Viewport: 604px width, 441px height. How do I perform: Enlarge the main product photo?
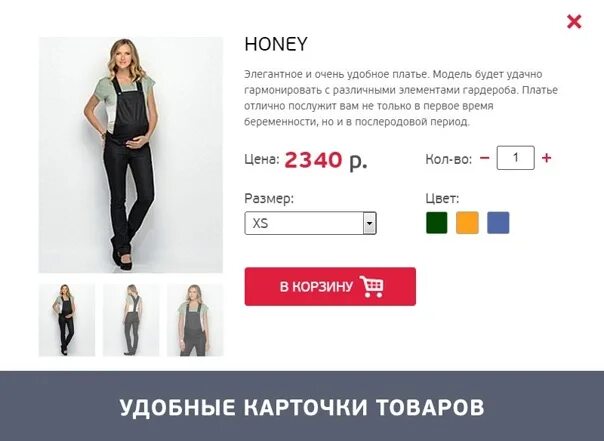[131, 155]
